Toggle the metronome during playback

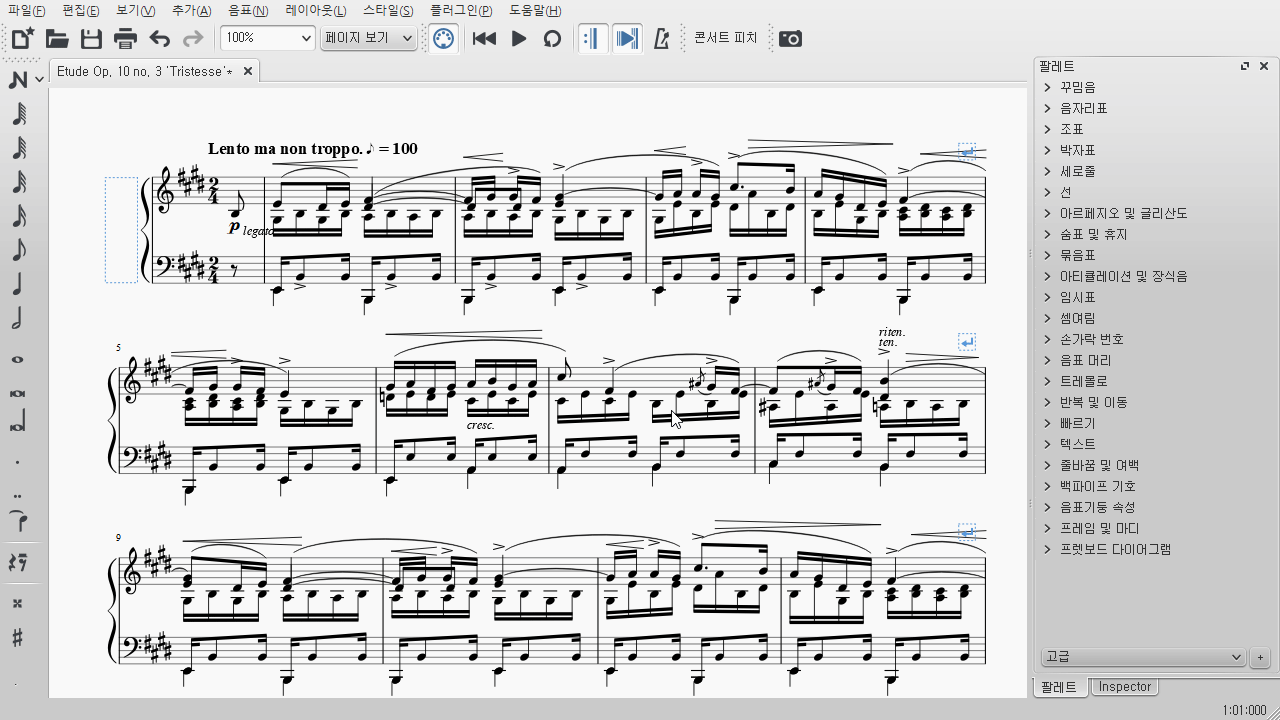[x=660, y=39]
